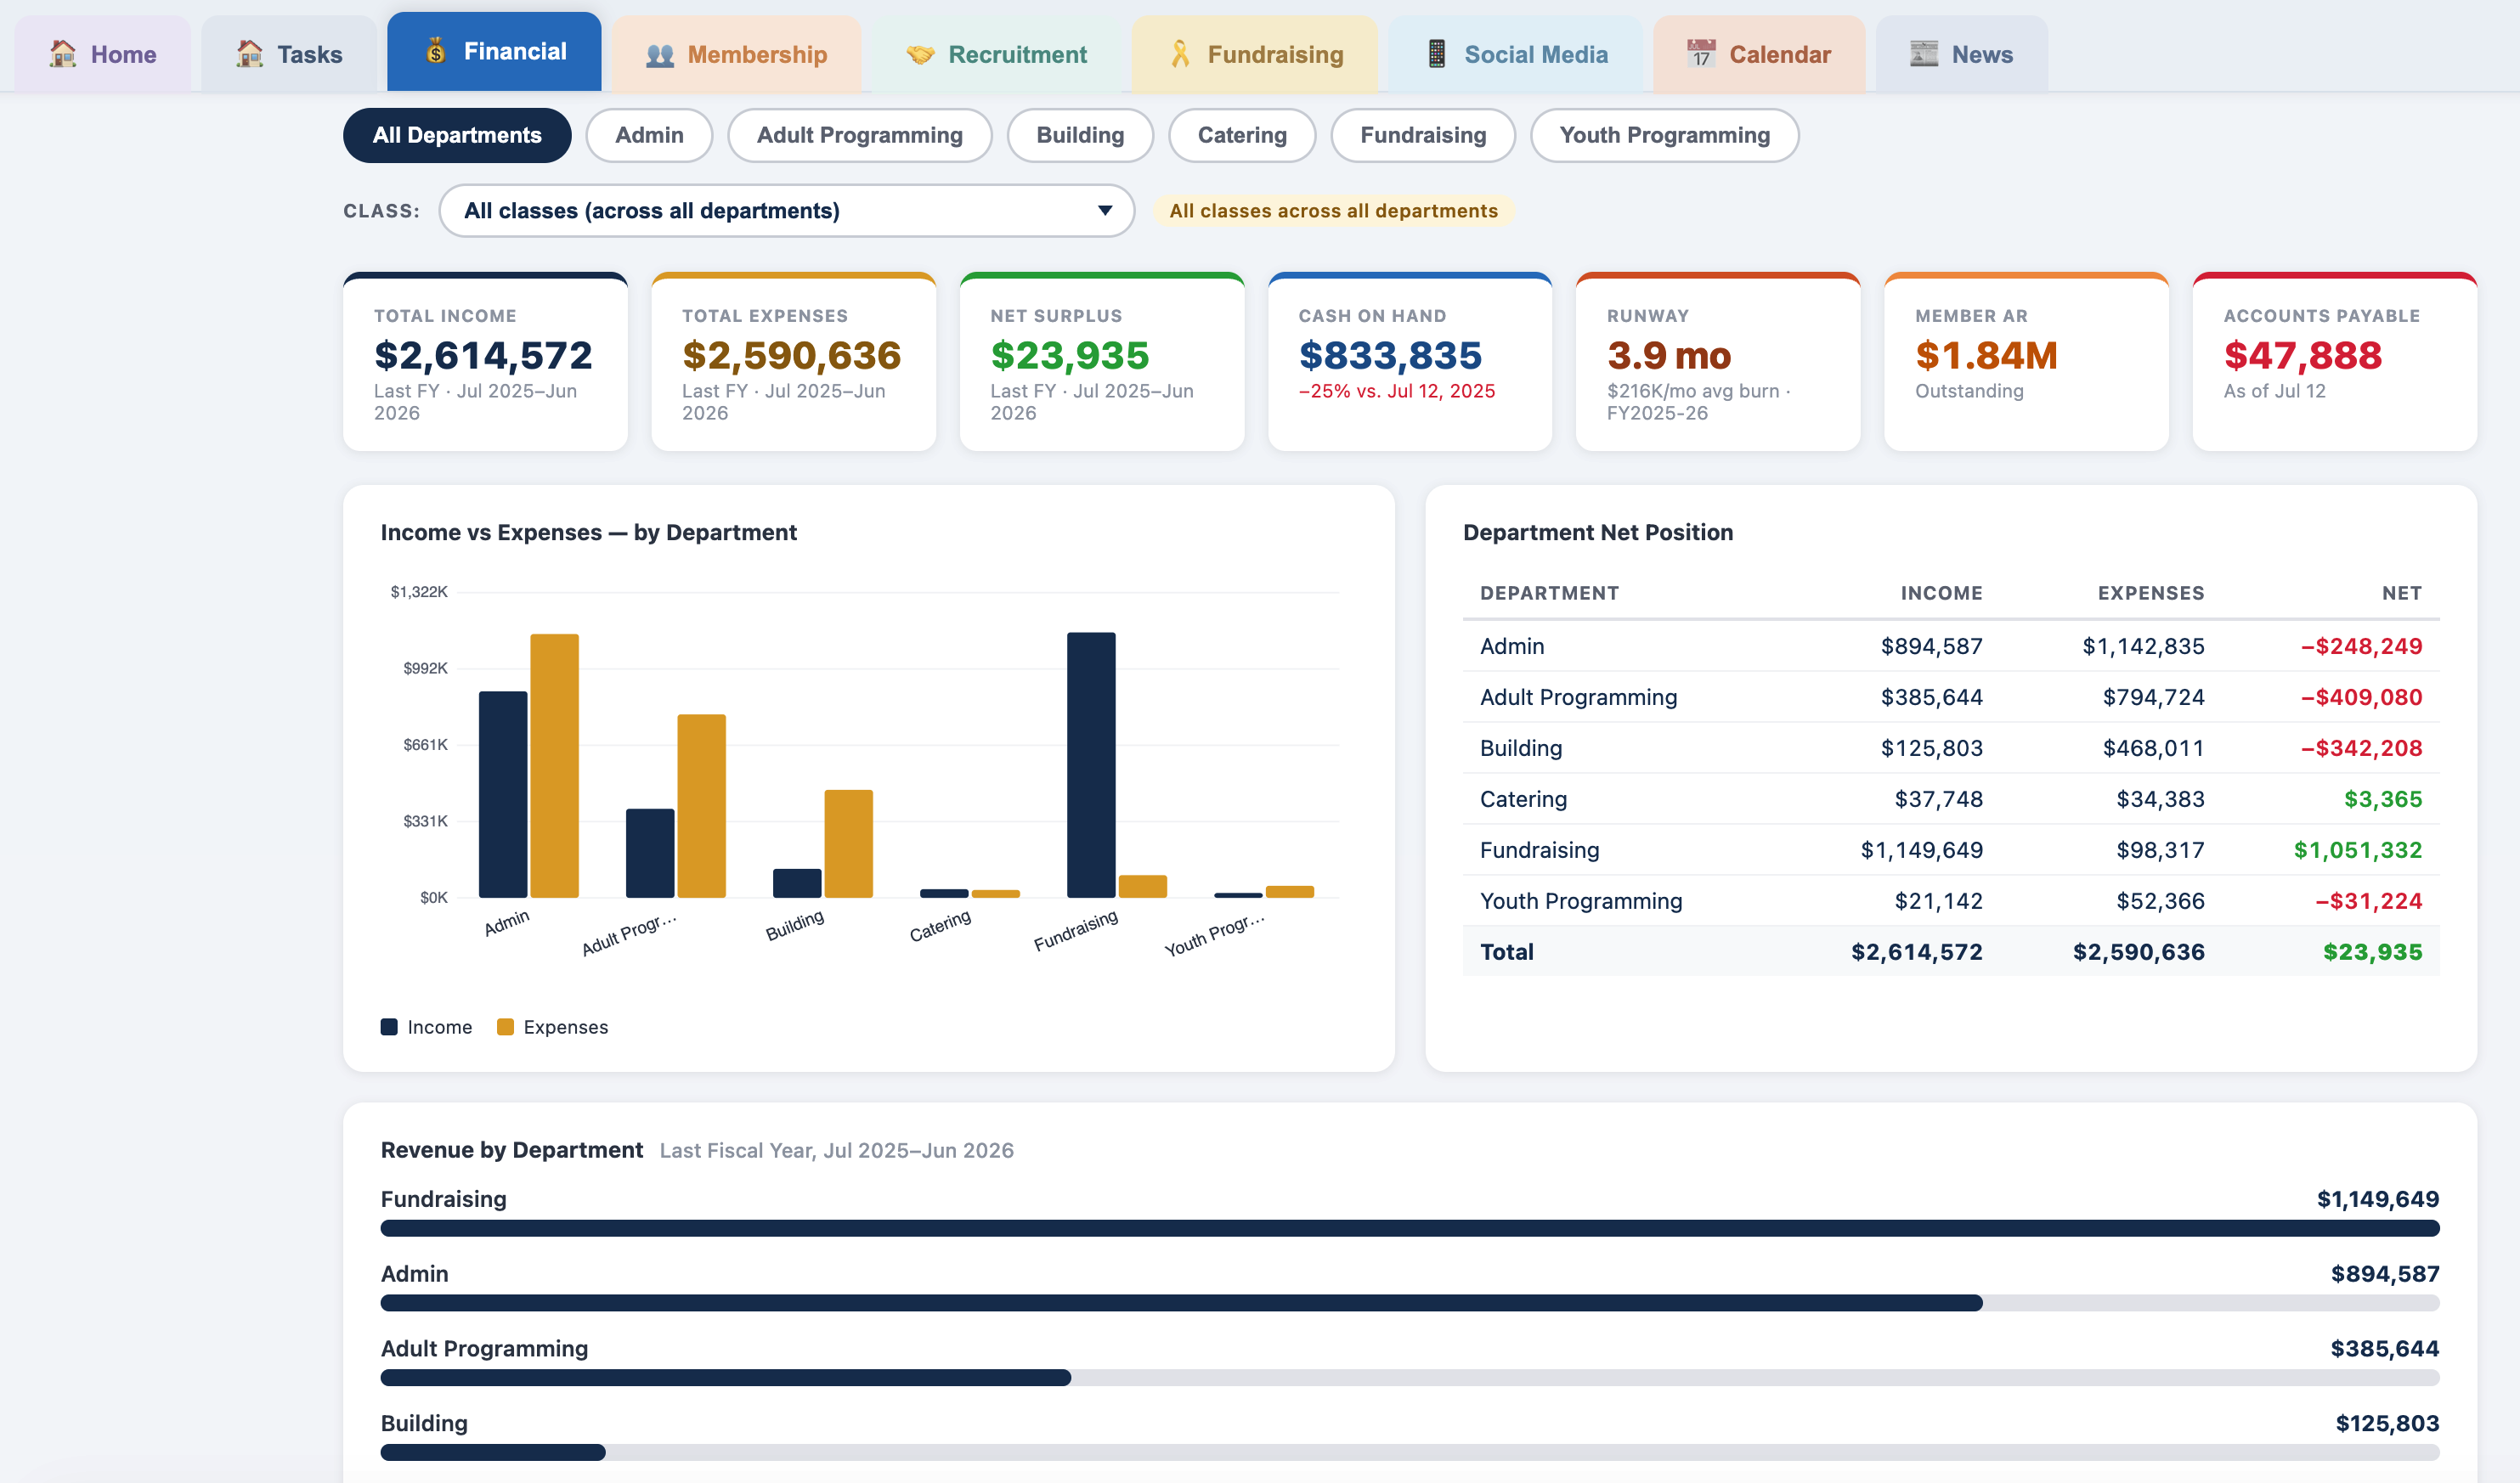Screen dimensions: 2520x1483
Task: Open the Social Media tab
Action: click(x=1516, y=54)
